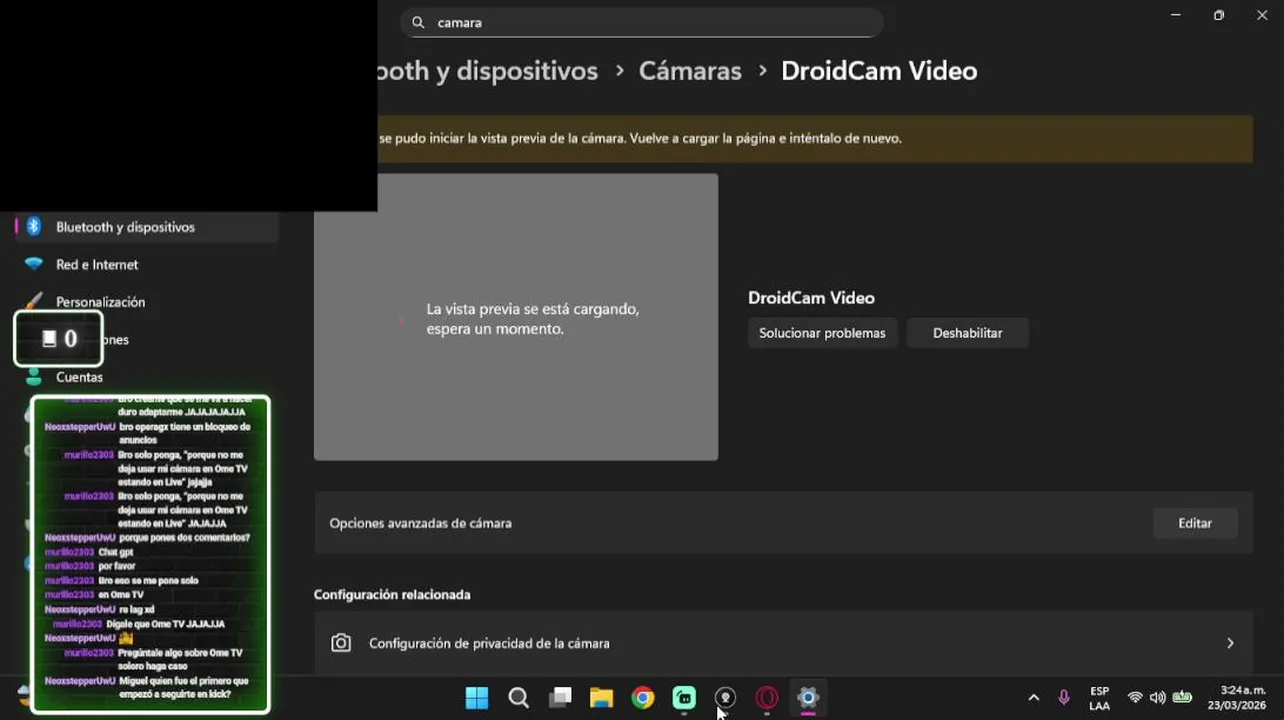This screenshot has width=1284, height=720.
Task: Click the Settings gear in taskbar
Action: [x=808, y=698]
